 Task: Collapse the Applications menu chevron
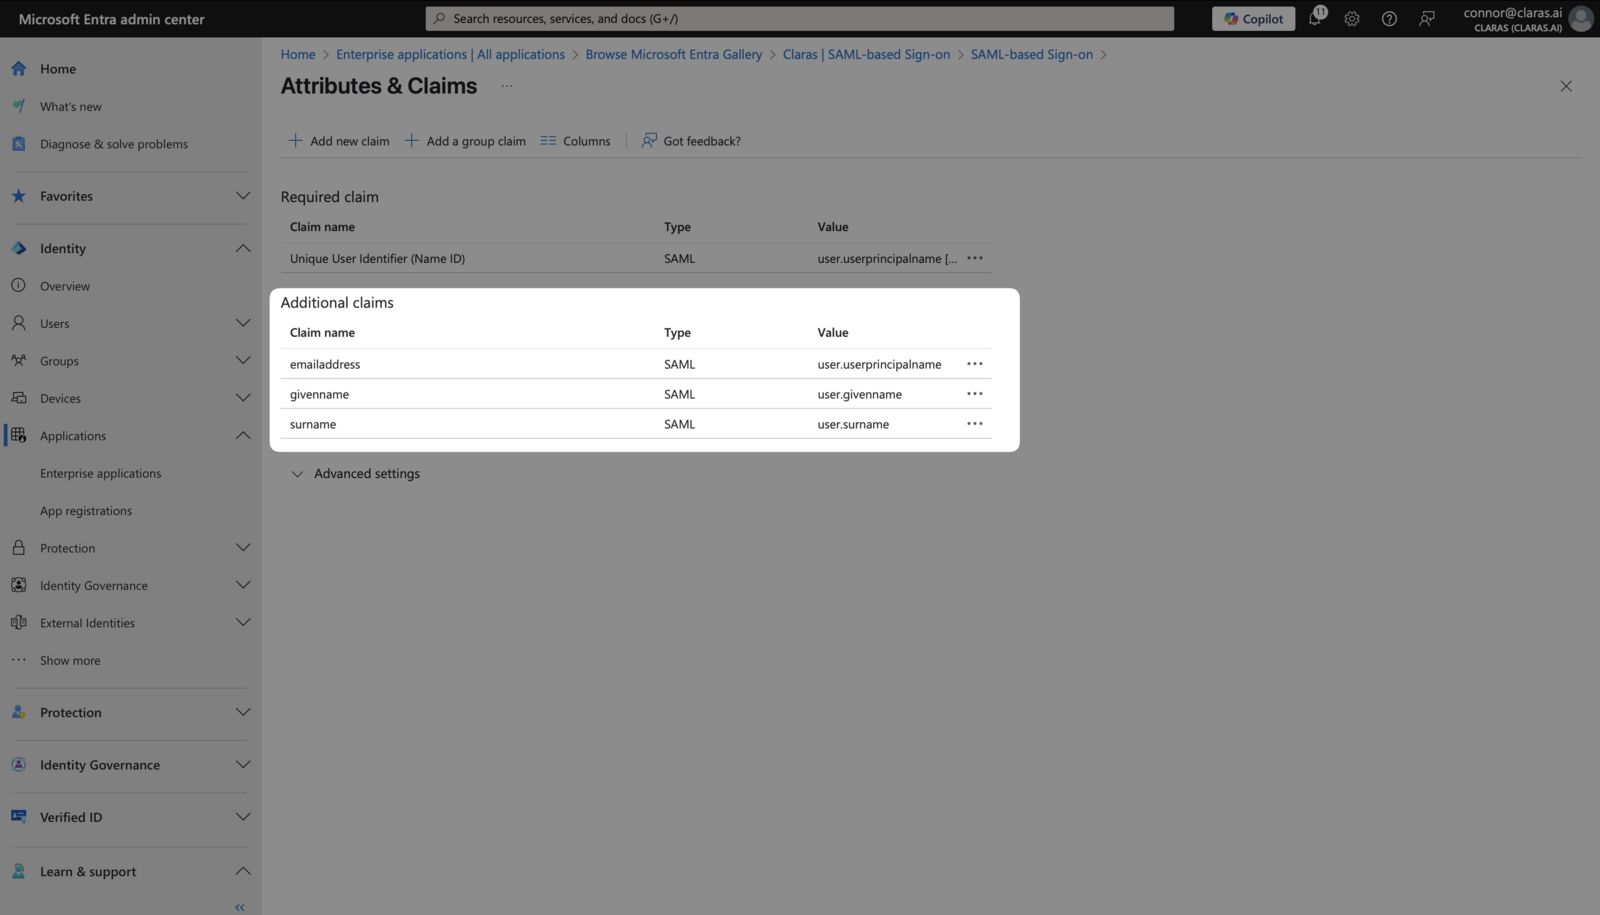click(x=243, y=436)
